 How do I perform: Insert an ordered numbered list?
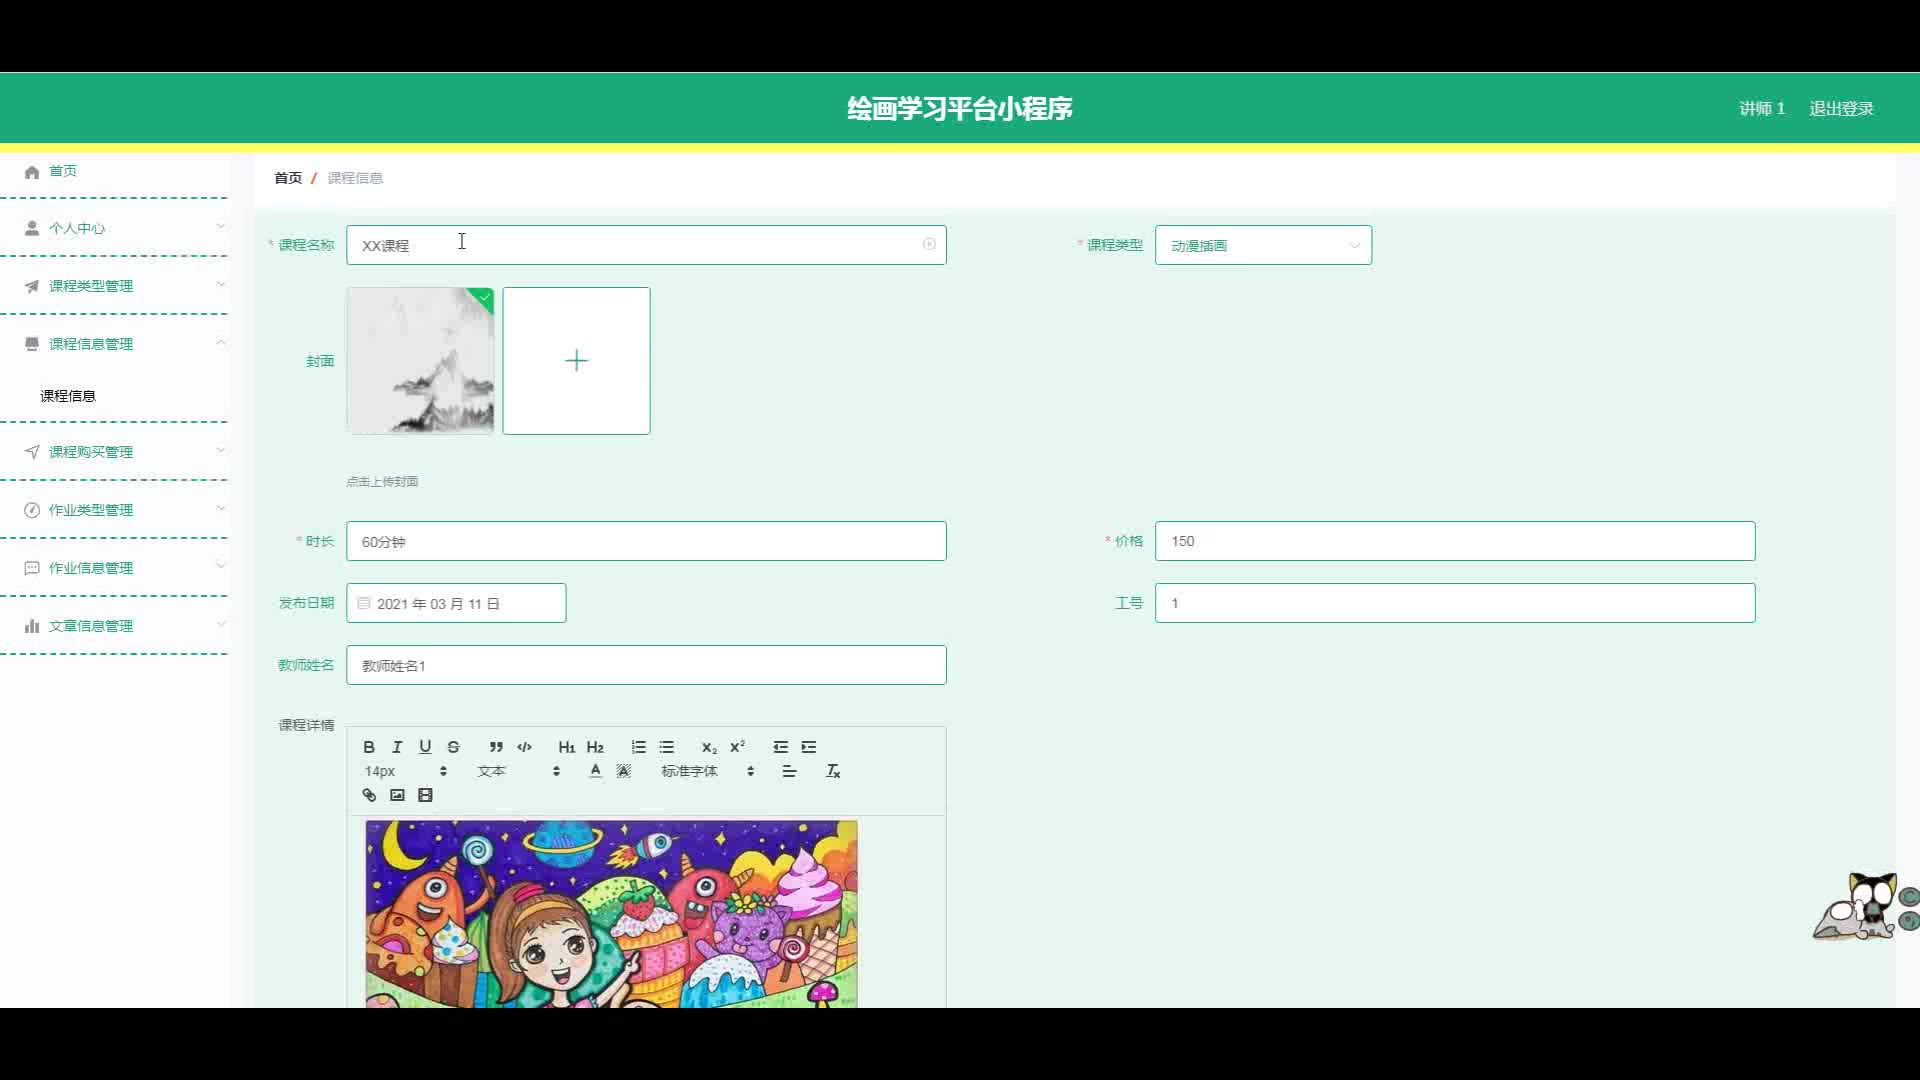(x=639, y=747)
